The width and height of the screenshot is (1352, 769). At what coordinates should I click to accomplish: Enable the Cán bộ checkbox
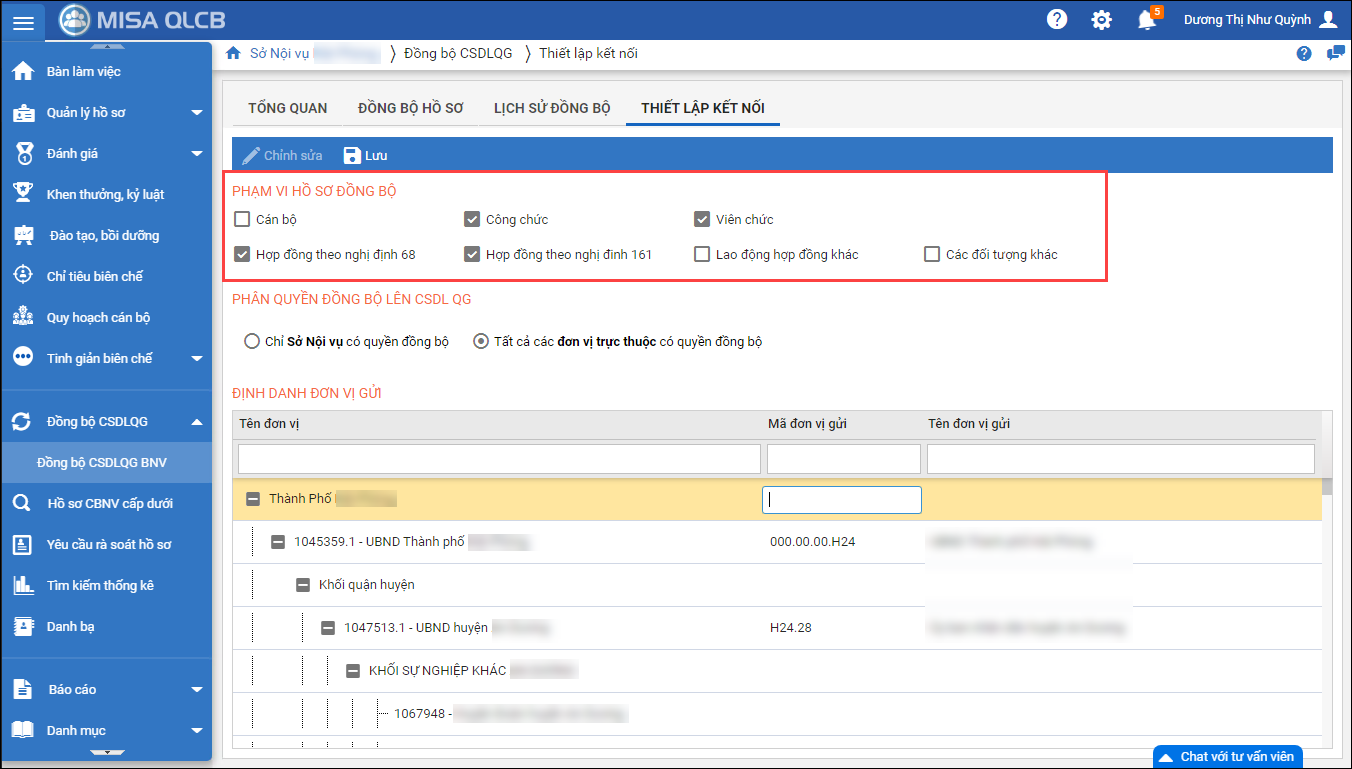[x=242, y=219]
